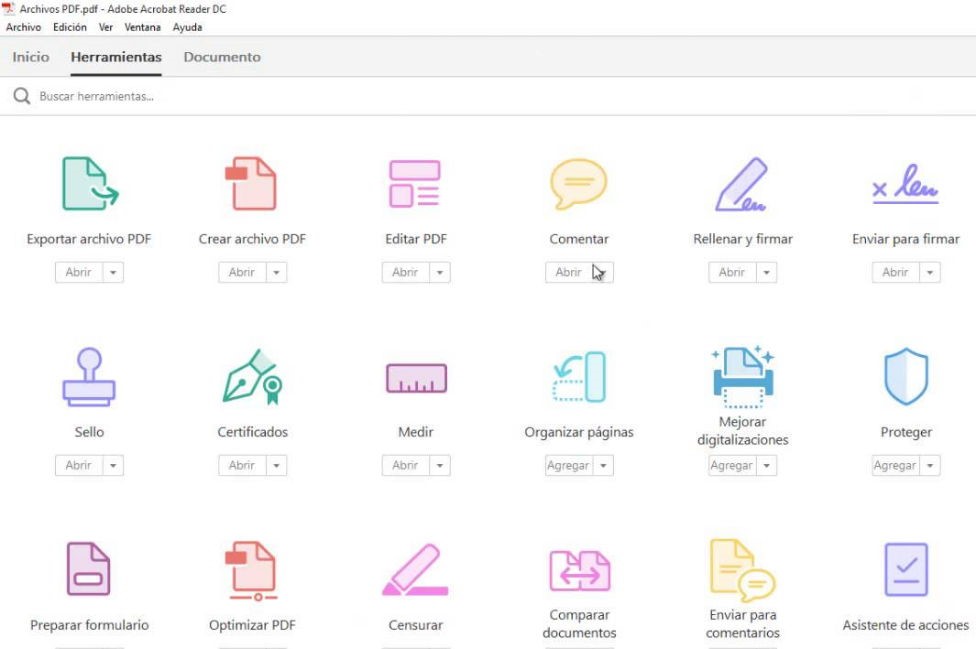The image size is (976, 649).
Task: Open dropdown arrow beside Organizar páginas Agregar
Action: point(603,465)
